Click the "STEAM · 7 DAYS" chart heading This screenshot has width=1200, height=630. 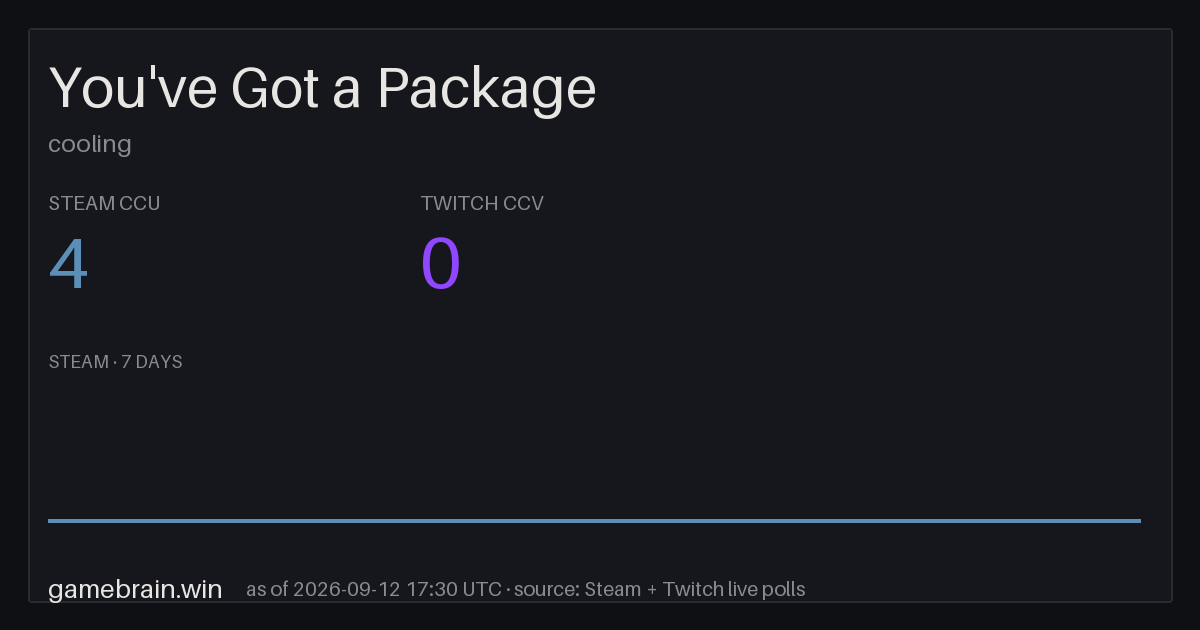pyautogui.click(x=115, y=362)
